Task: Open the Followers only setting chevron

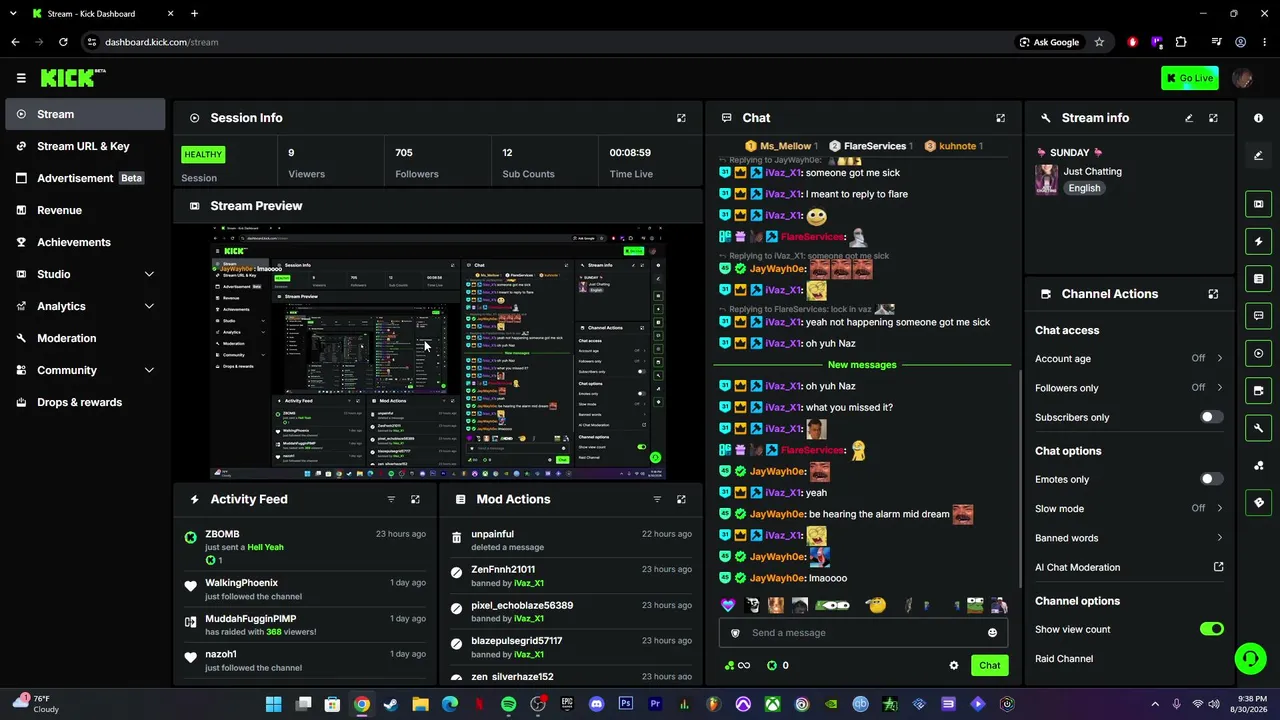Action: (1219, 388)
